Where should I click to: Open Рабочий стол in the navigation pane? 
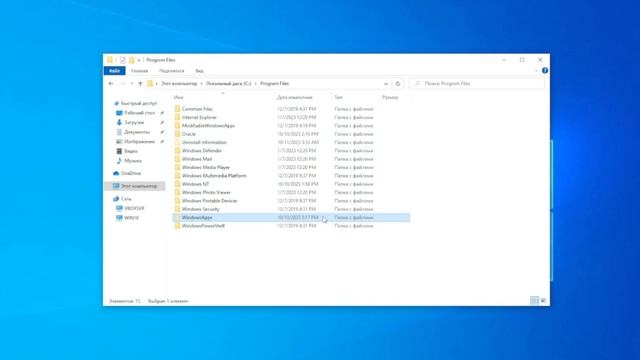pos(139,113)
